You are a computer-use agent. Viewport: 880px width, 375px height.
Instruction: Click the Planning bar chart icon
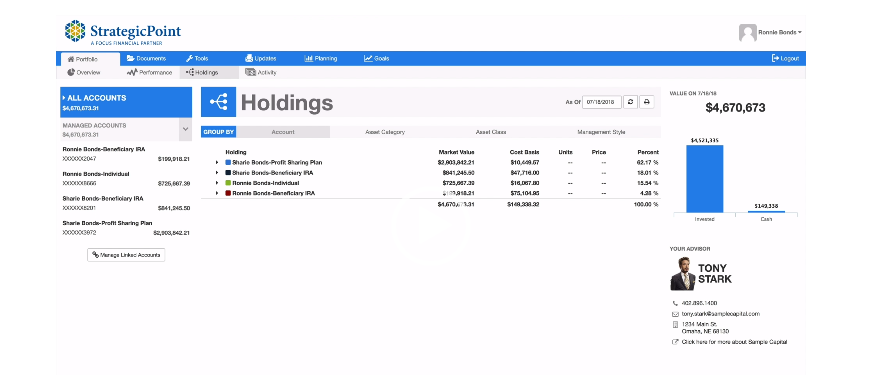[309, 58]
